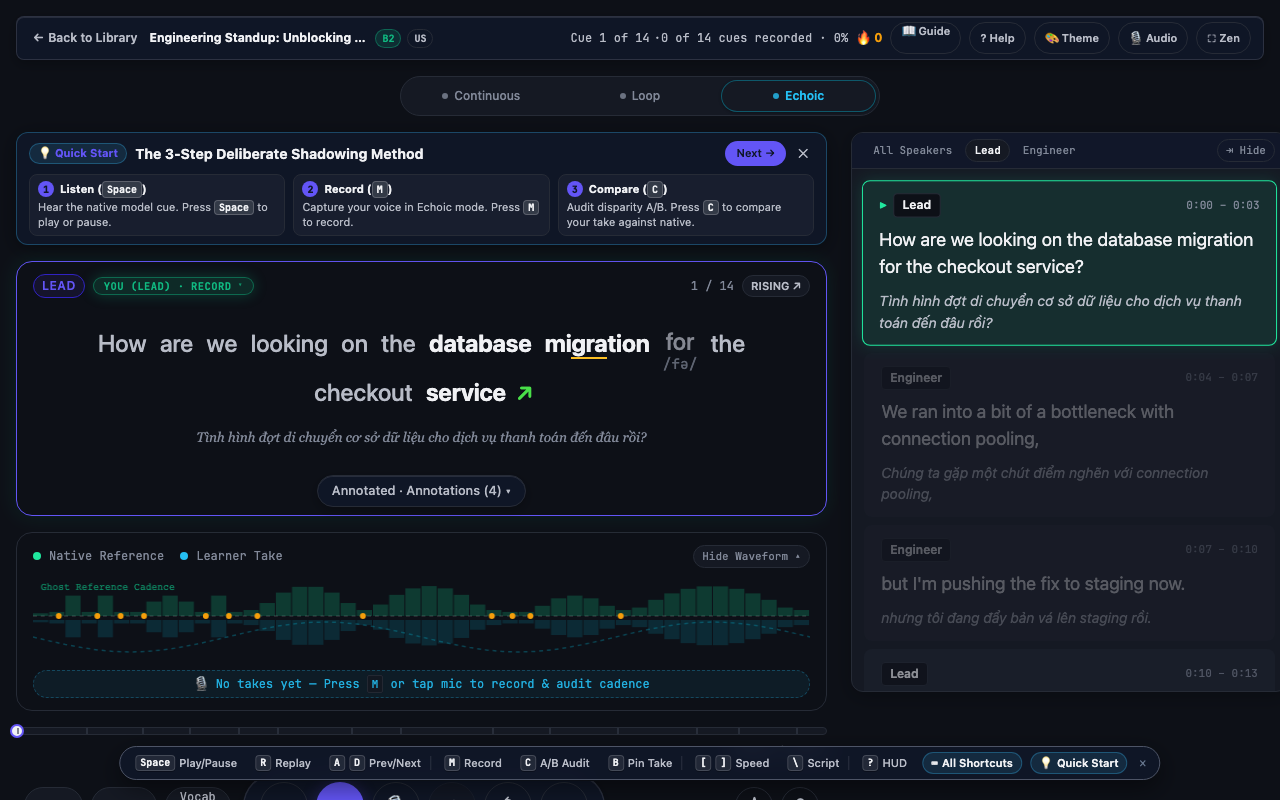Viewport: 1280px width, 800px height.
Task: Switch to the Engineer speaker tab
Action: pos(1049,151)
